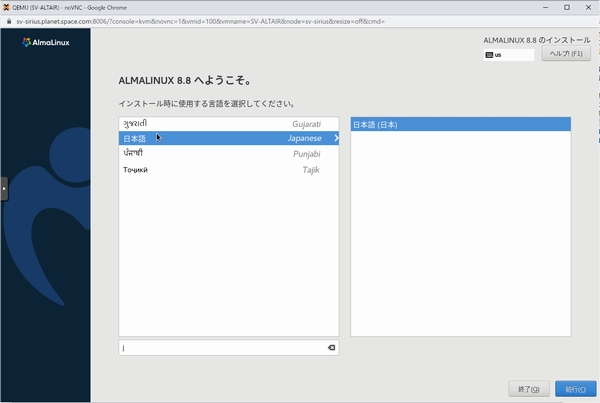Viewport: 600px width, 403px height.
Task: Select the 日本語 Japanese language row
Action: point(228,138)
